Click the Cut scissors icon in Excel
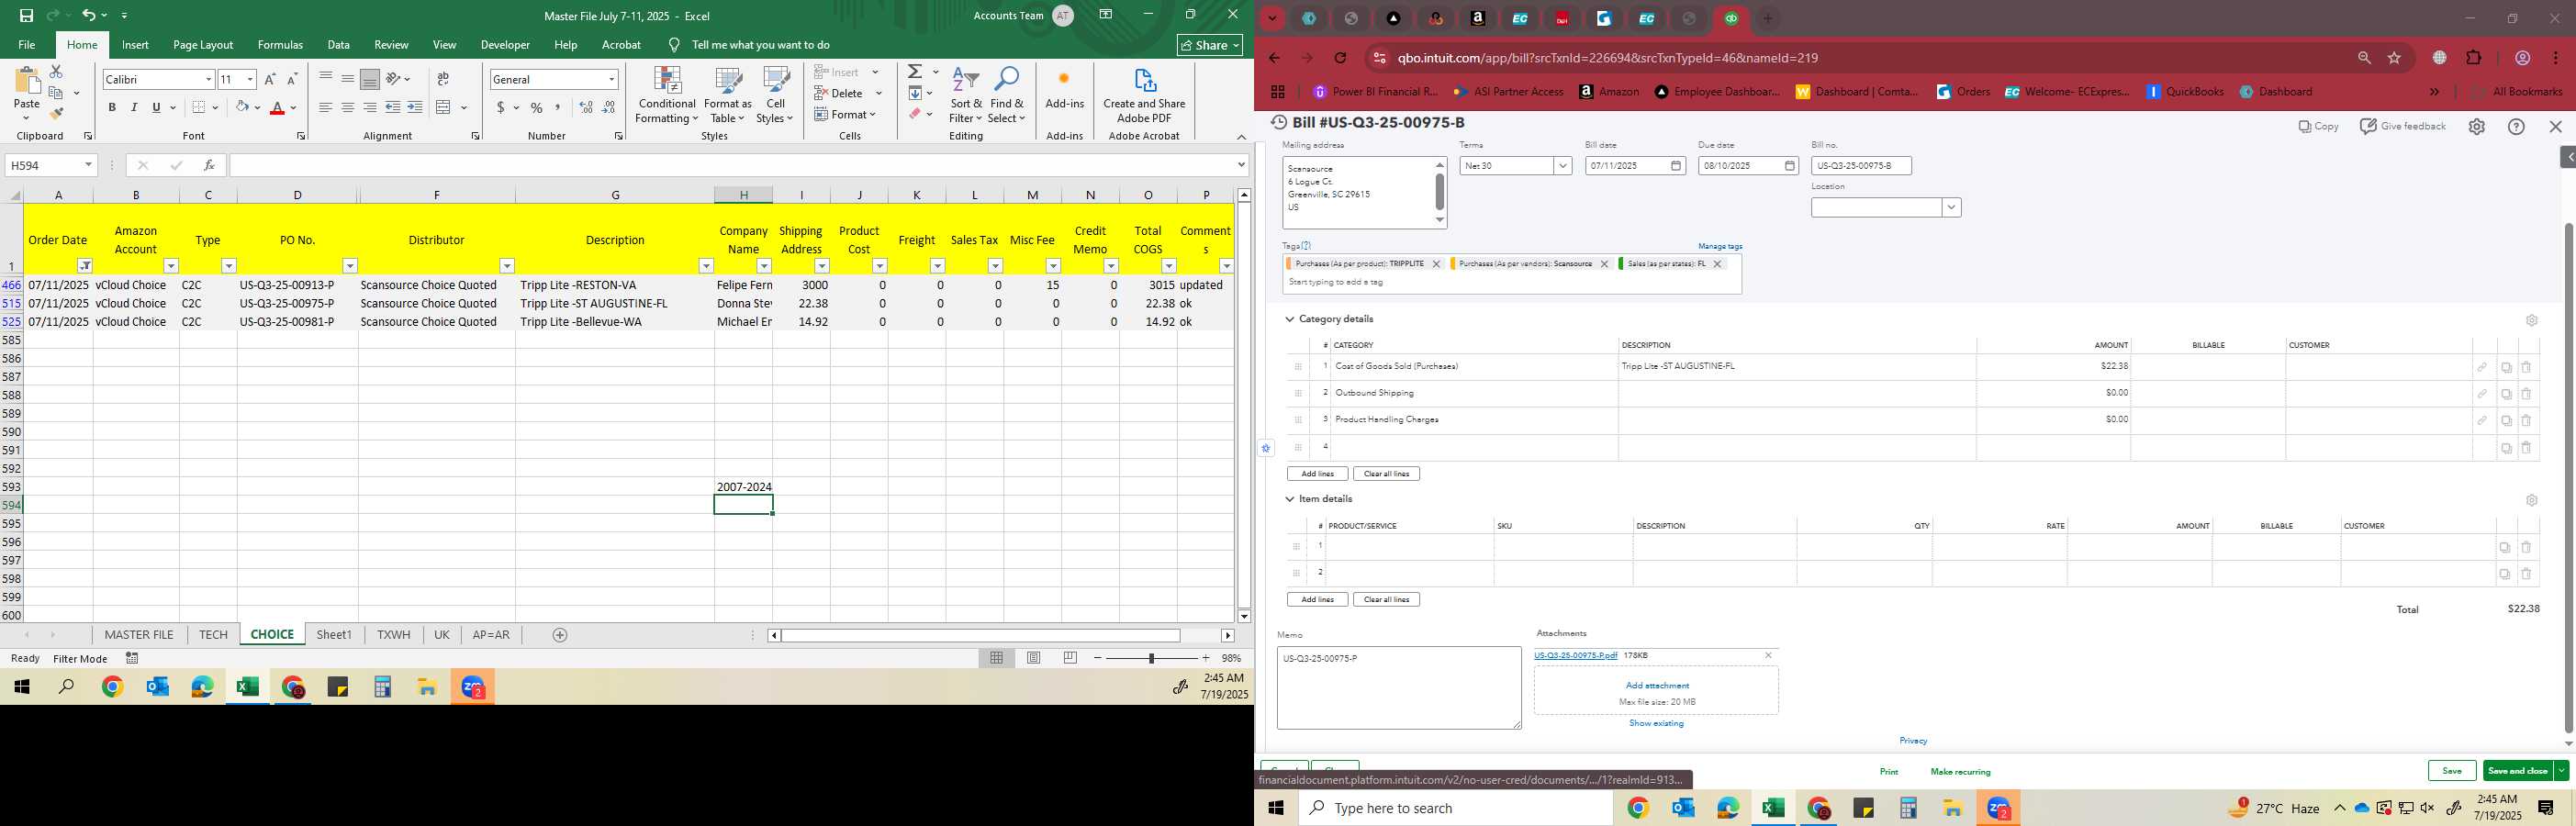2576x826 pixels. point(56,72)
